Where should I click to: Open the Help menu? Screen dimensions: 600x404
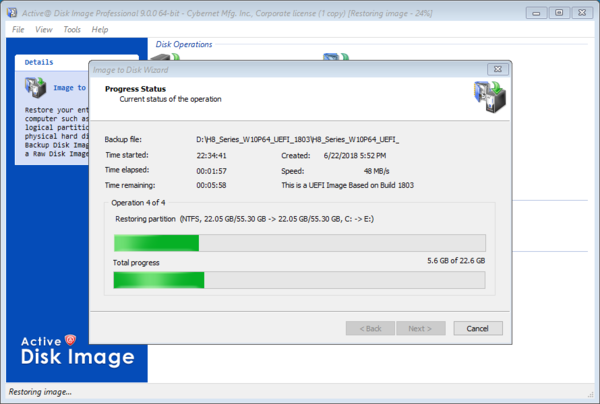(100, 30)
